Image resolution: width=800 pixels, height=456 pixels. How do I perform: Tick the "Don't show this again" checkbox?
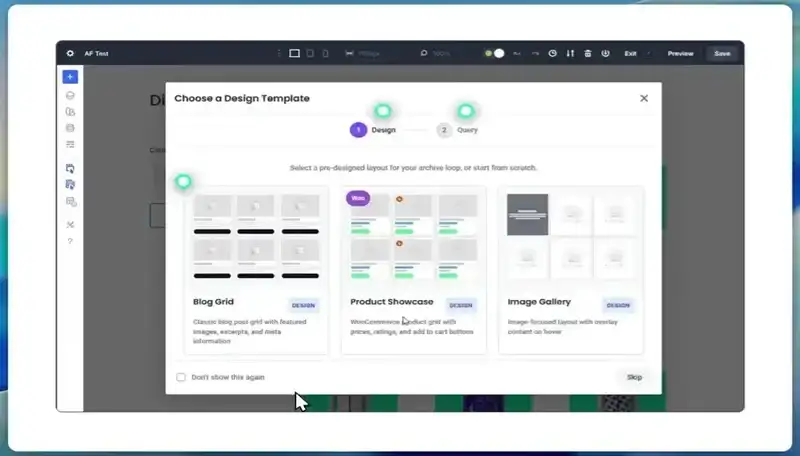pyautogui.click(x=181, y=377)
